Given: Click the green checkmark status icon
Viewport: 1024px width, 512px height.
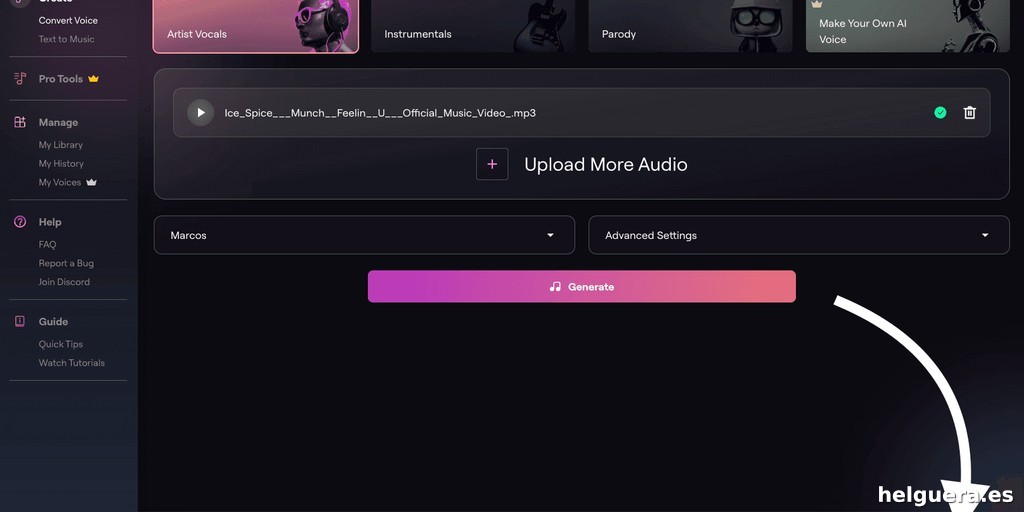Looking at the screenshot, I should point(940,113).
